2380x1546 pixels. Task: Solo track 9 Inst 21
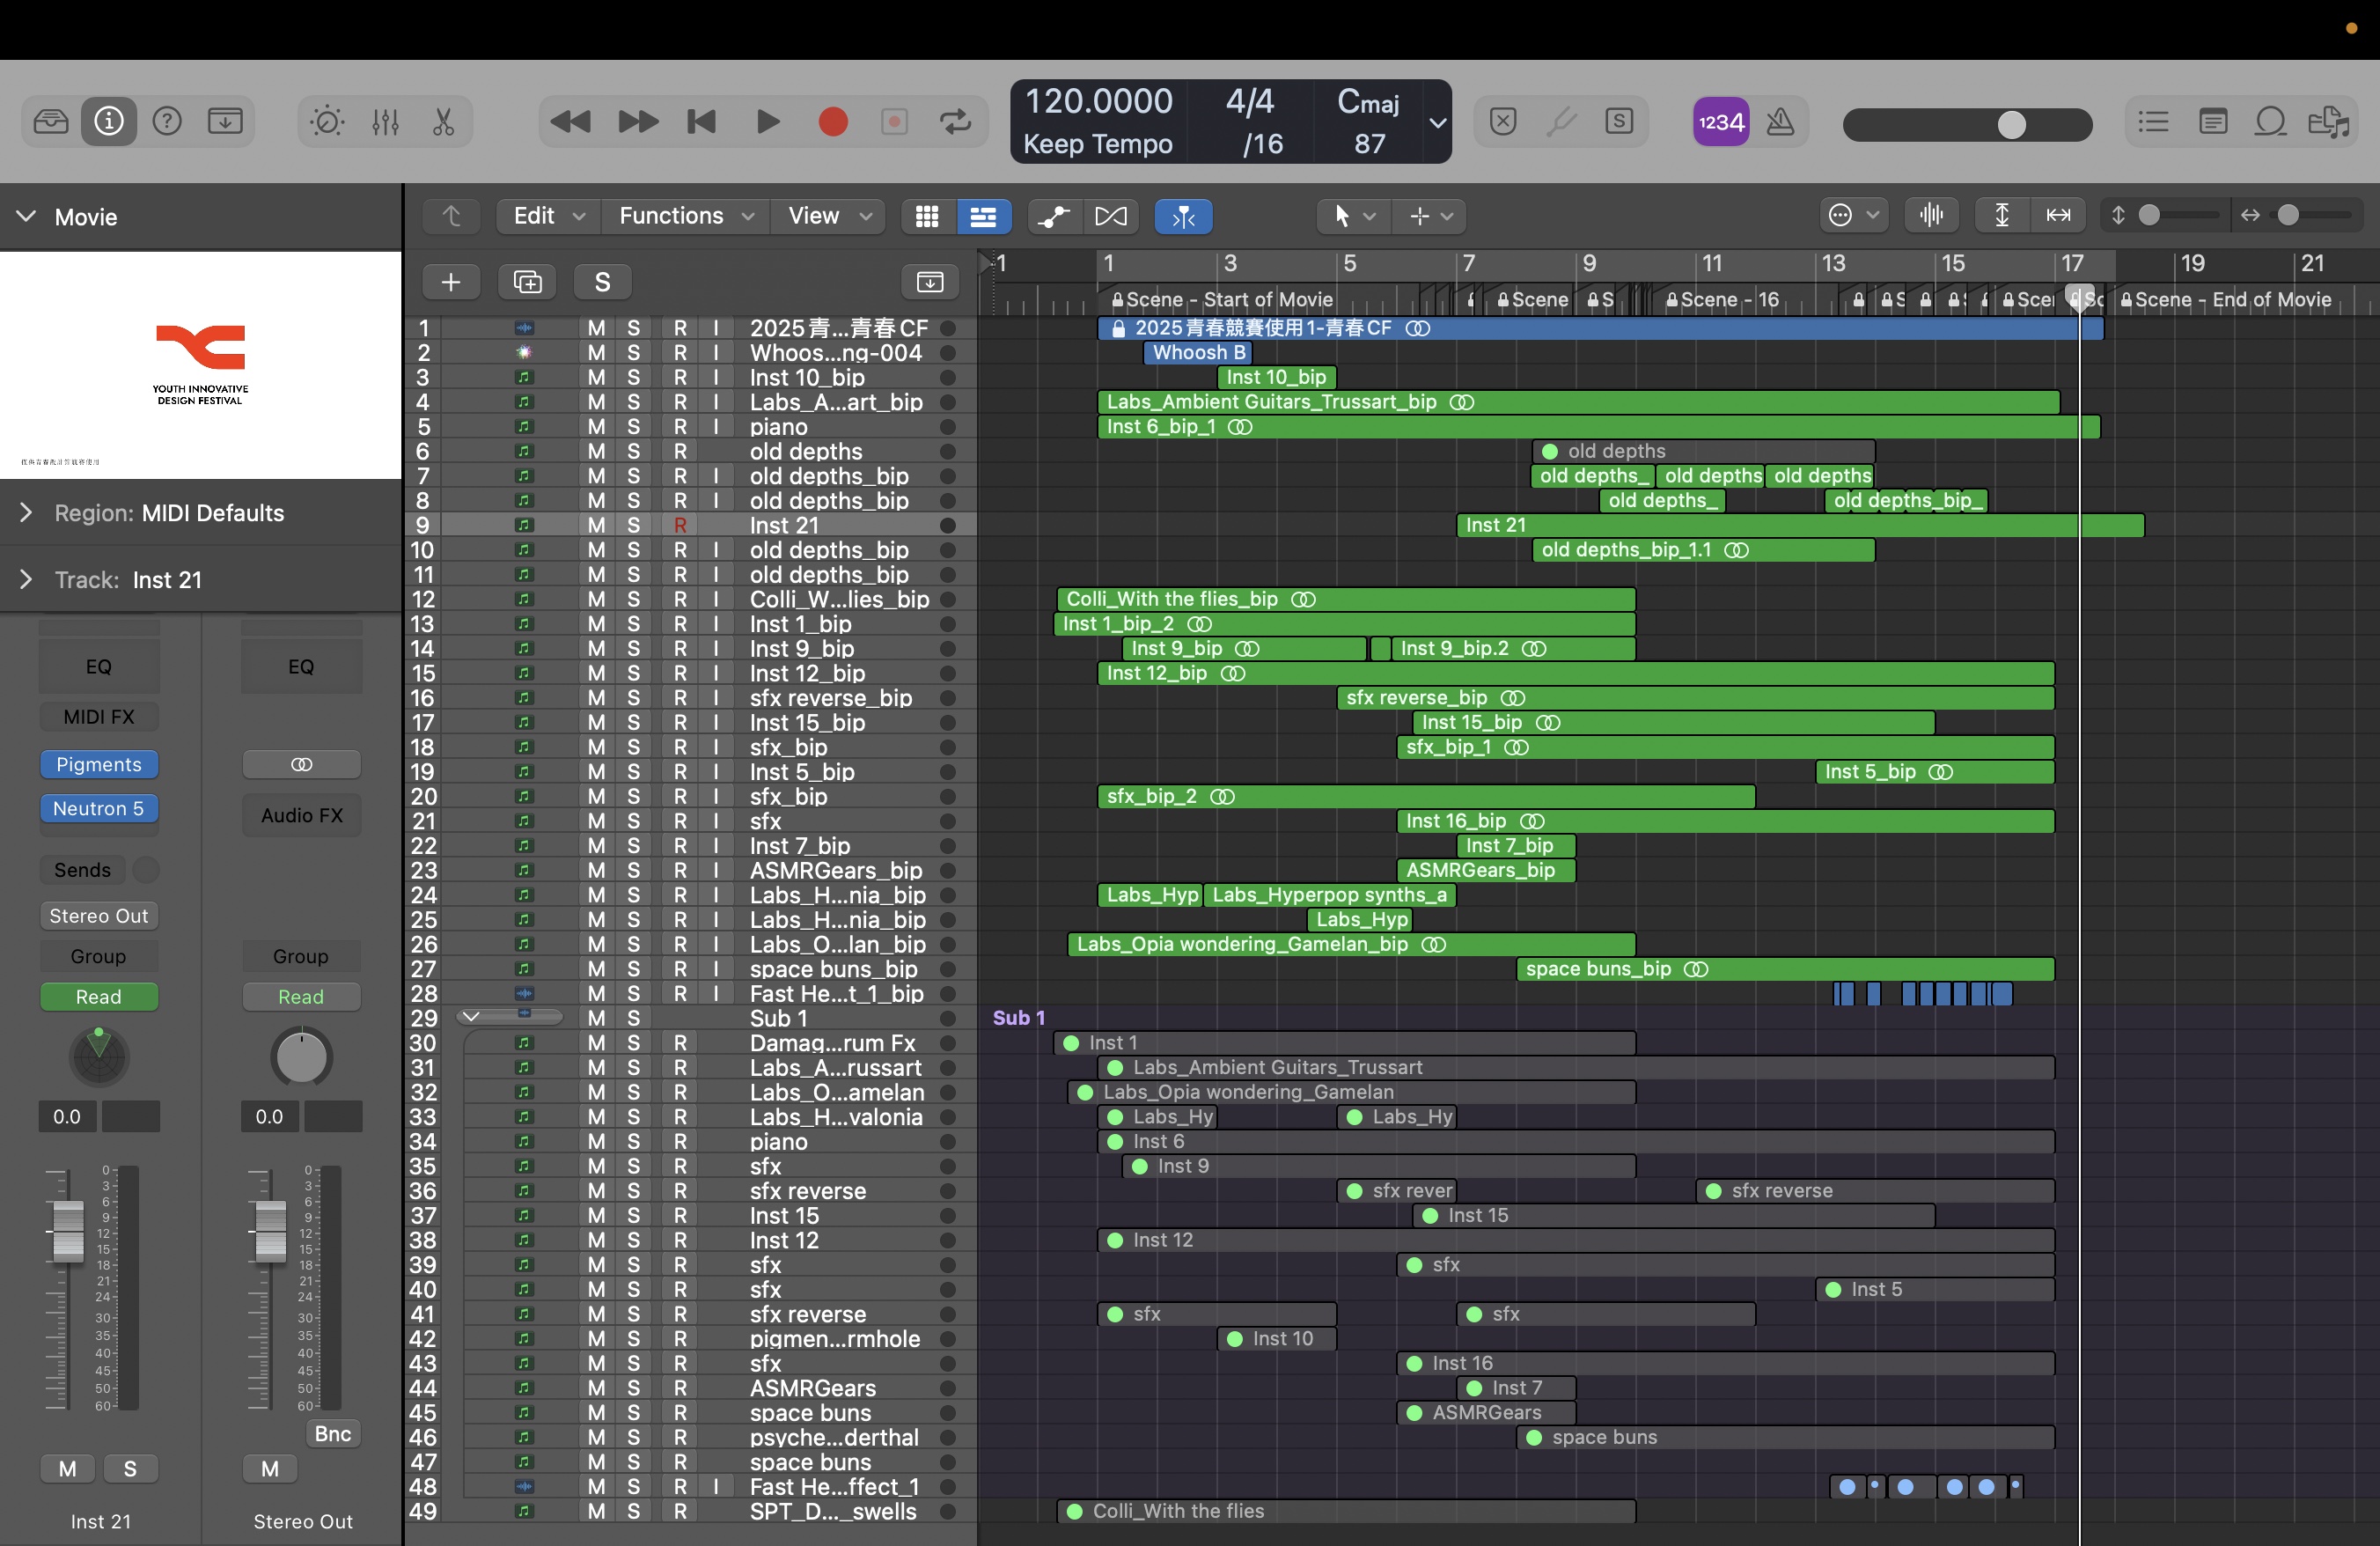point(633,525)
